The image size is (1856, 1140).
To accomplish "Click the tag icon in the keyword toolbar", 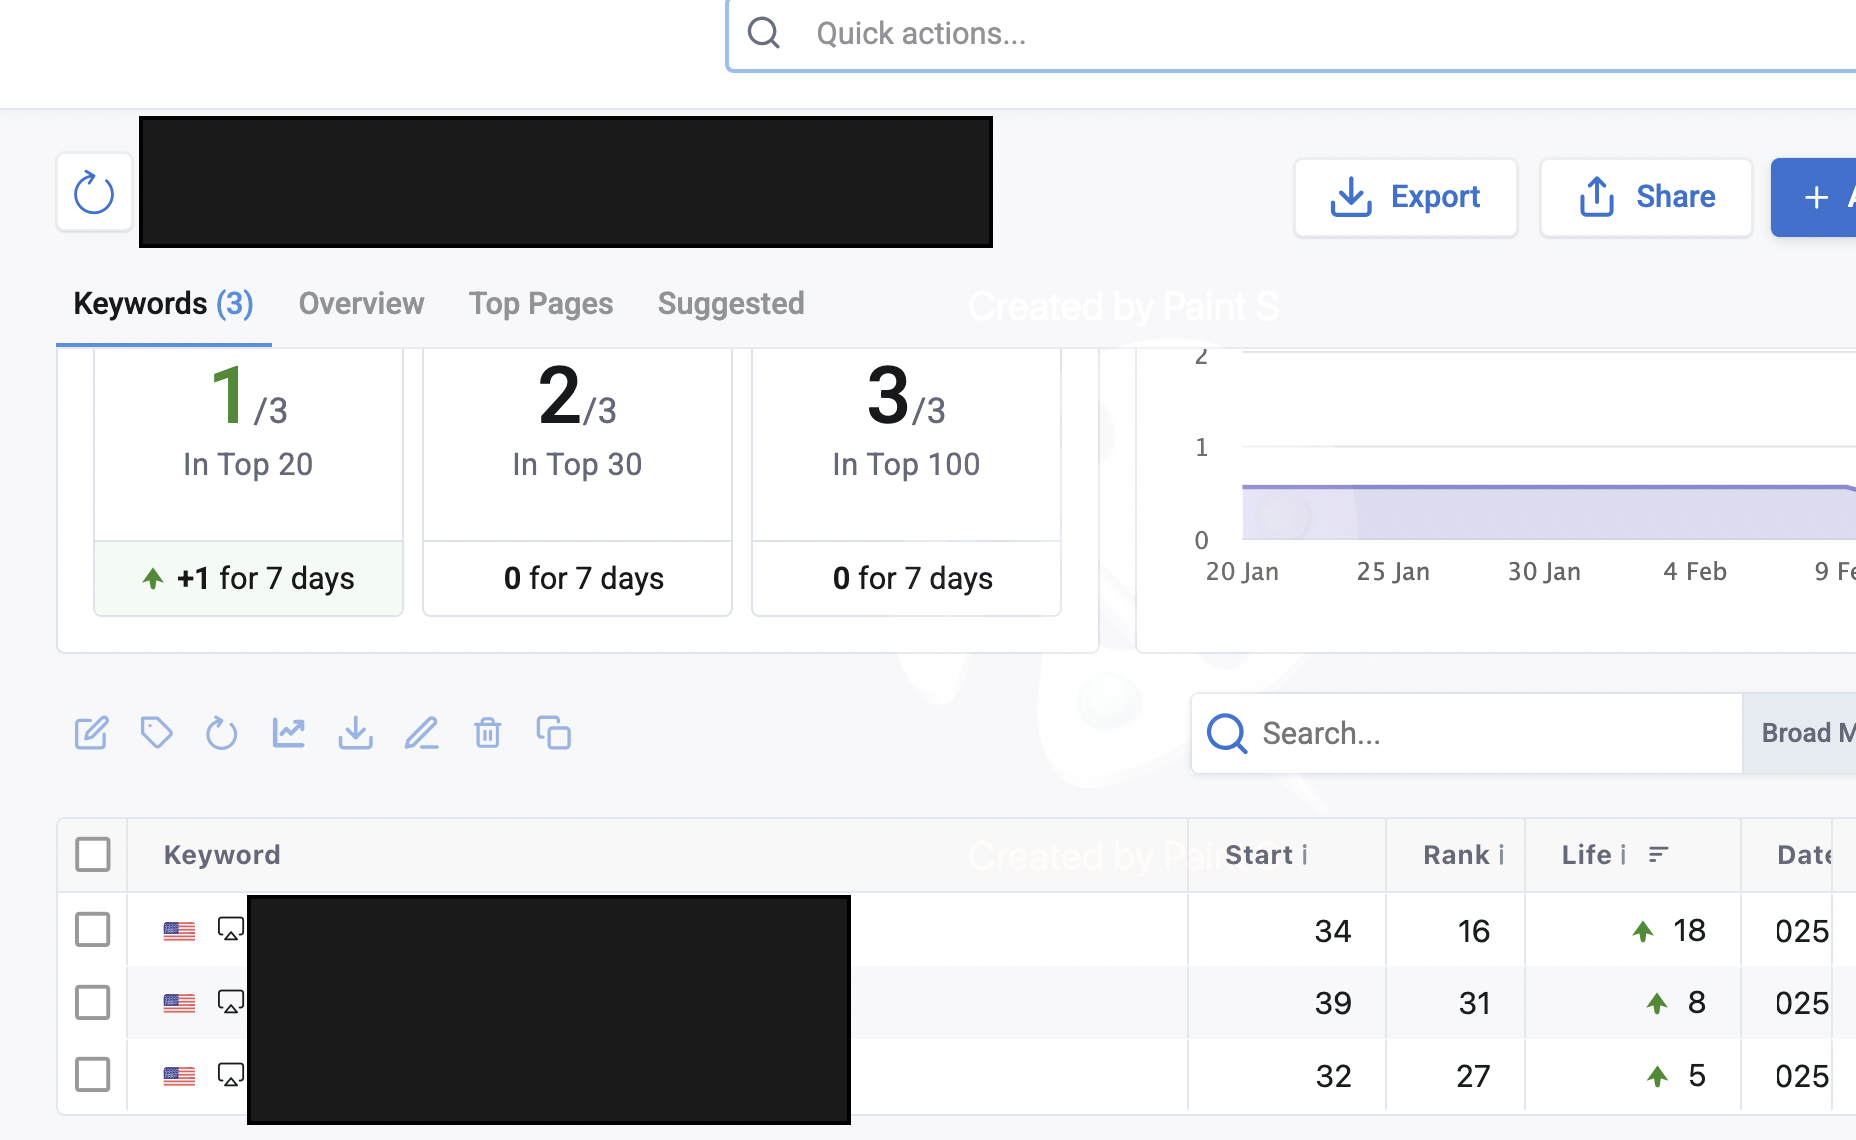I will (x=156, y=733).
